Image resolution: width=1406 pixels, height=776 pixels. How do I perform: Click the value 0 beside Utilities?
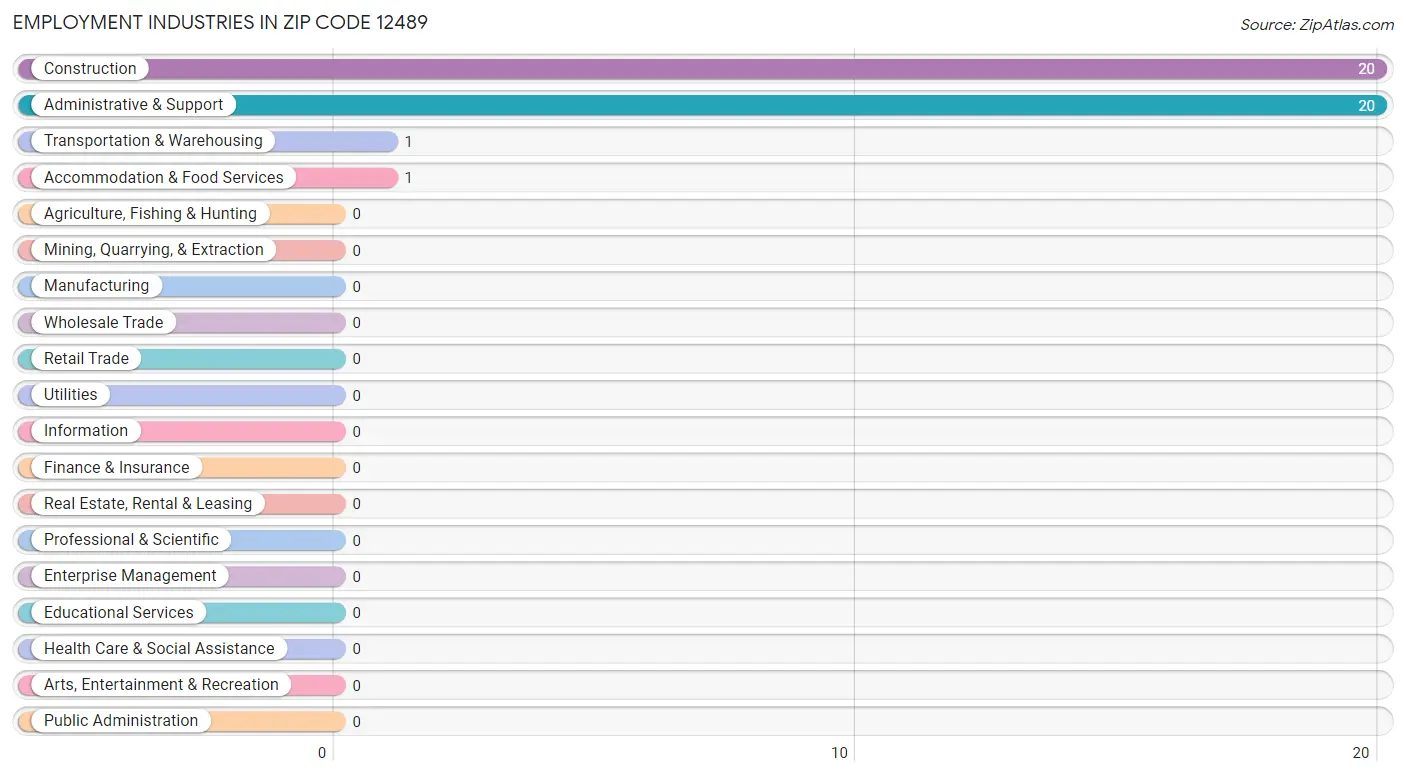coord(356,396)
